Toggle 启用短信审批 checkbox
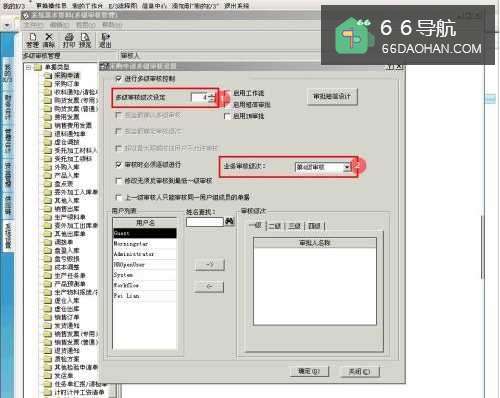 click(x=228, y=104)
